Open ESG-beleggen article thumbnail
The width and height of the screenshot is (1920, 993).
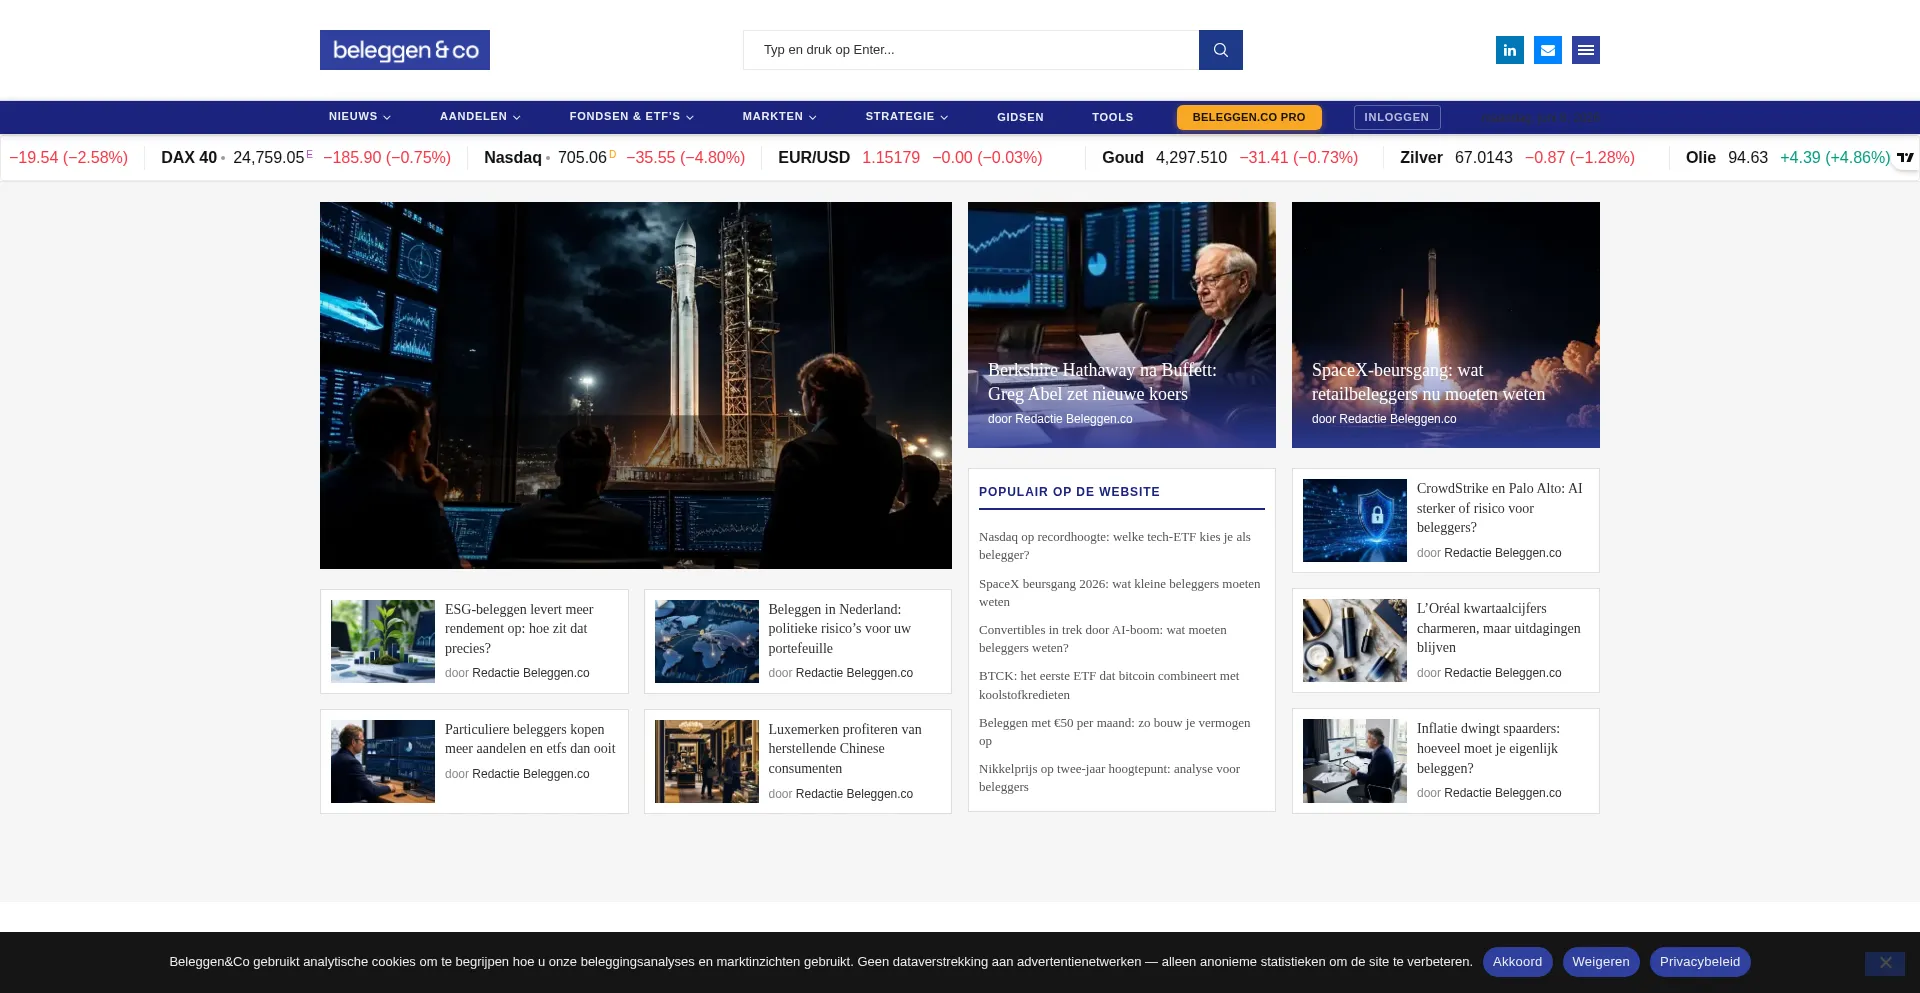click(x=383, y=641)
